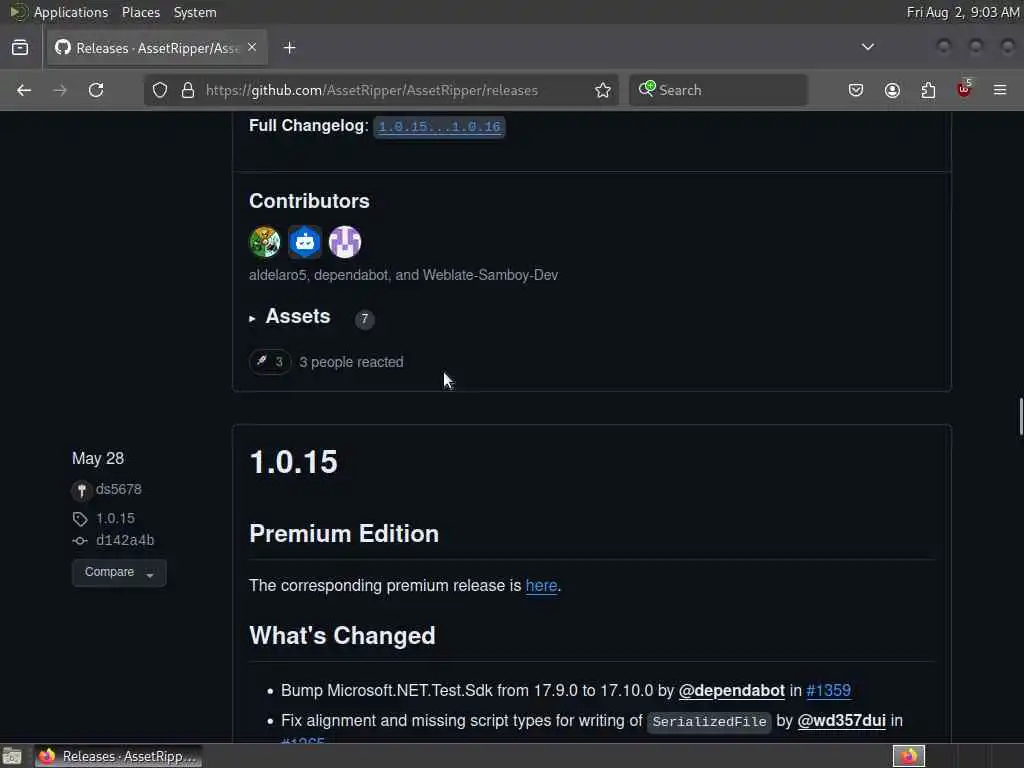Open the aldelaro5 contributor avatar
Image resolution: width=1024 pixels, height=768 pixels.
point(264,242)
